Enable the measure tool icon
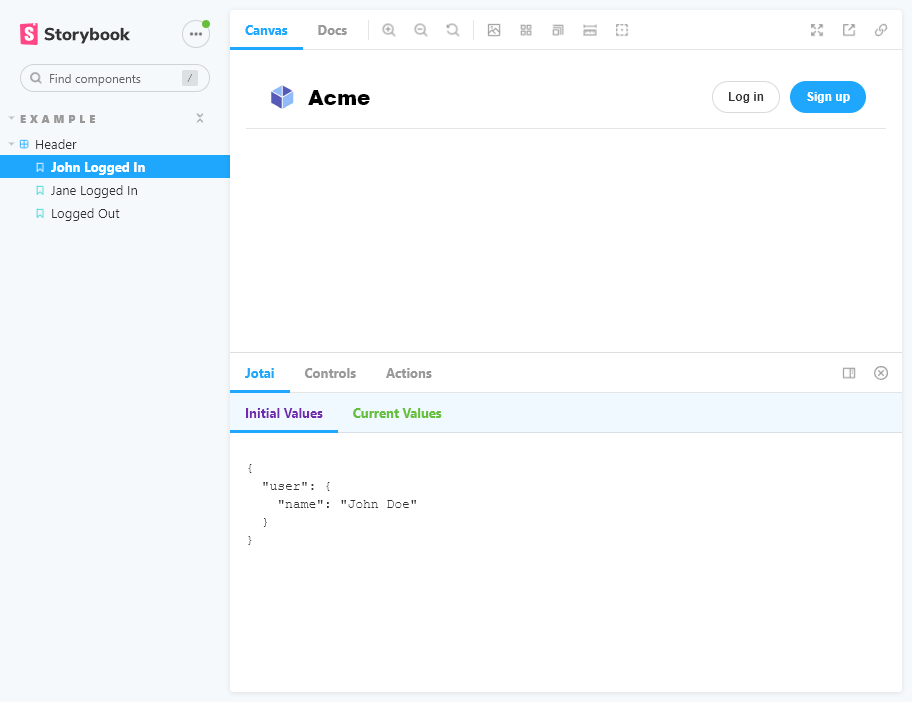 (x=589, y=30)
